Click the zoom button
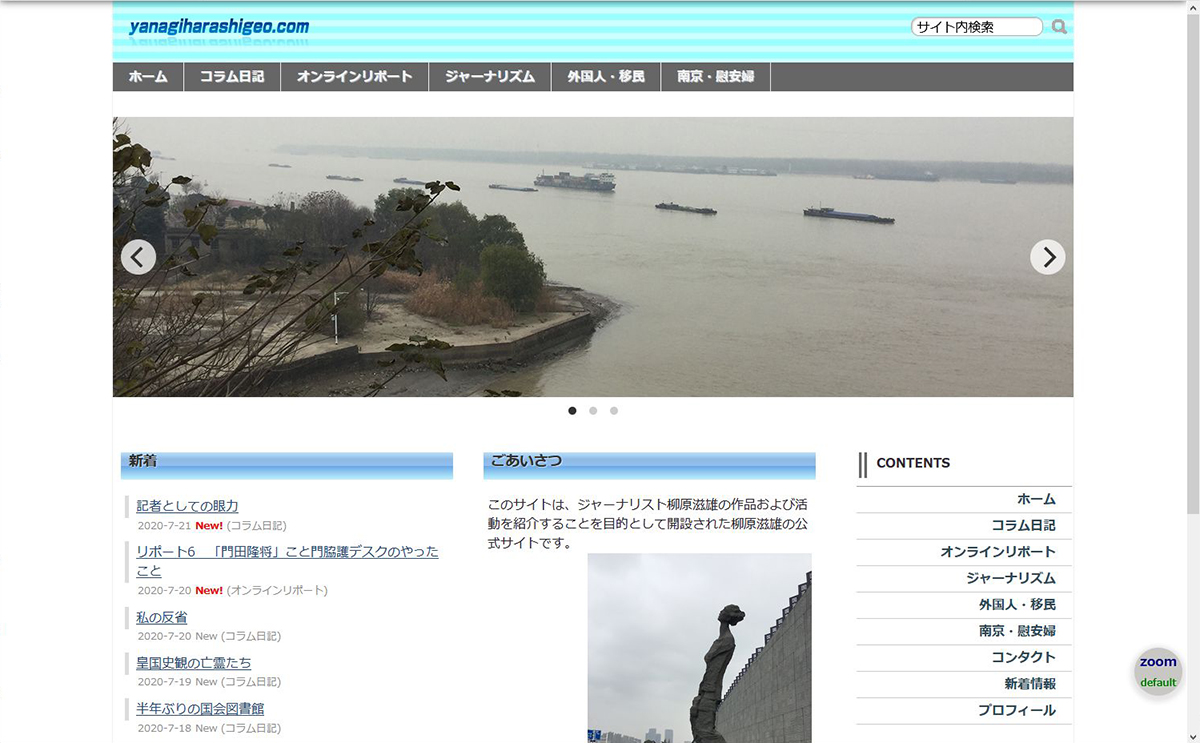Screen dimensions: 1200x743 (1158, 662)
